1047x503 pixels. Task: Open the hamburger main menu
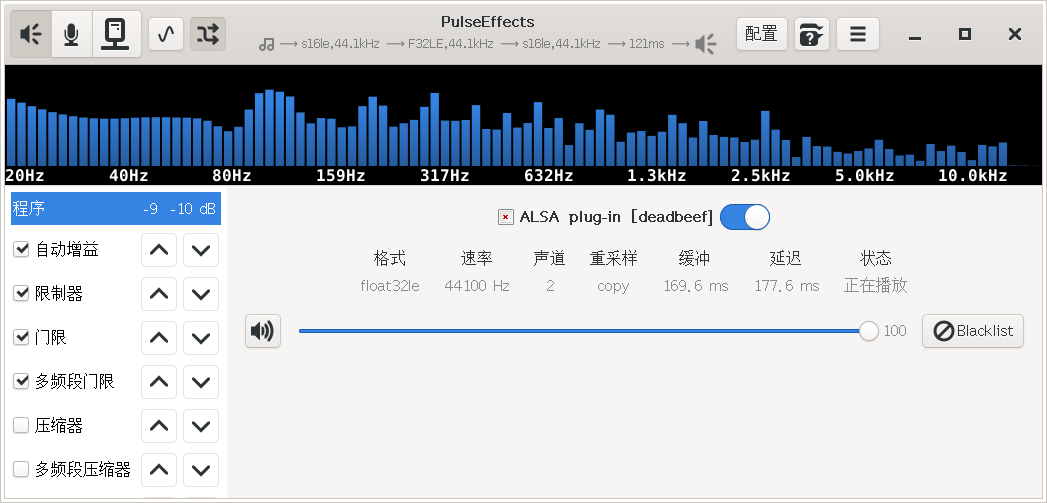click(858, 34)
